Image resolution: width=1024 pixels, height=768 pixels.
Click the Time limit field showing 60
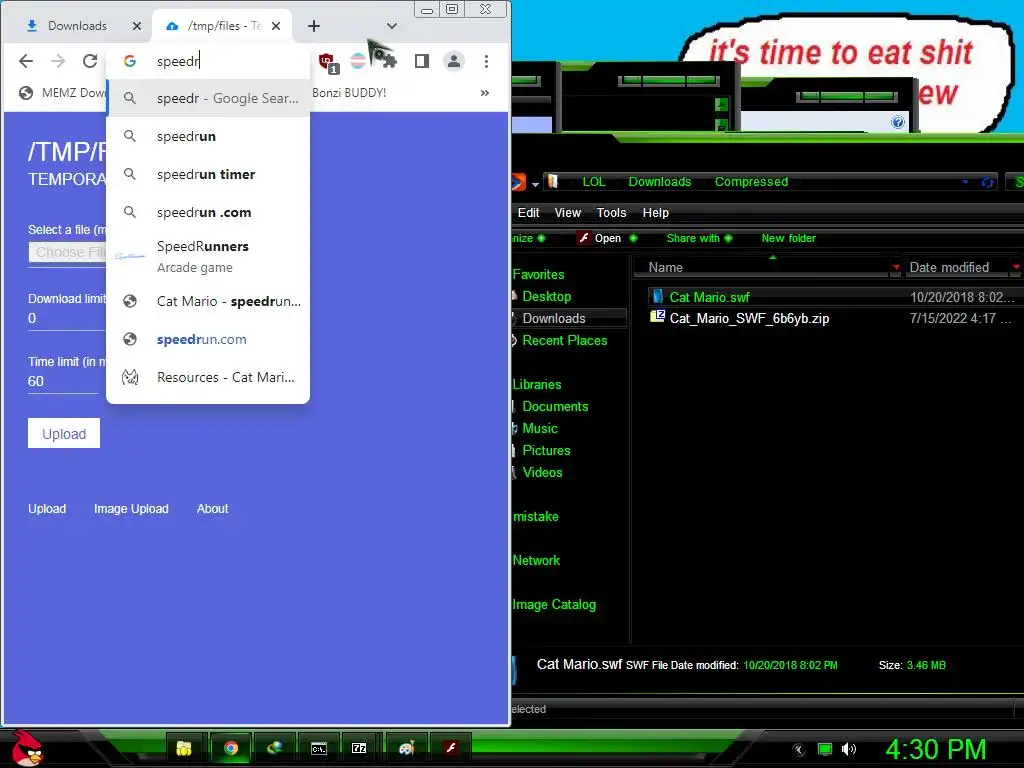(x=63, y=381)
